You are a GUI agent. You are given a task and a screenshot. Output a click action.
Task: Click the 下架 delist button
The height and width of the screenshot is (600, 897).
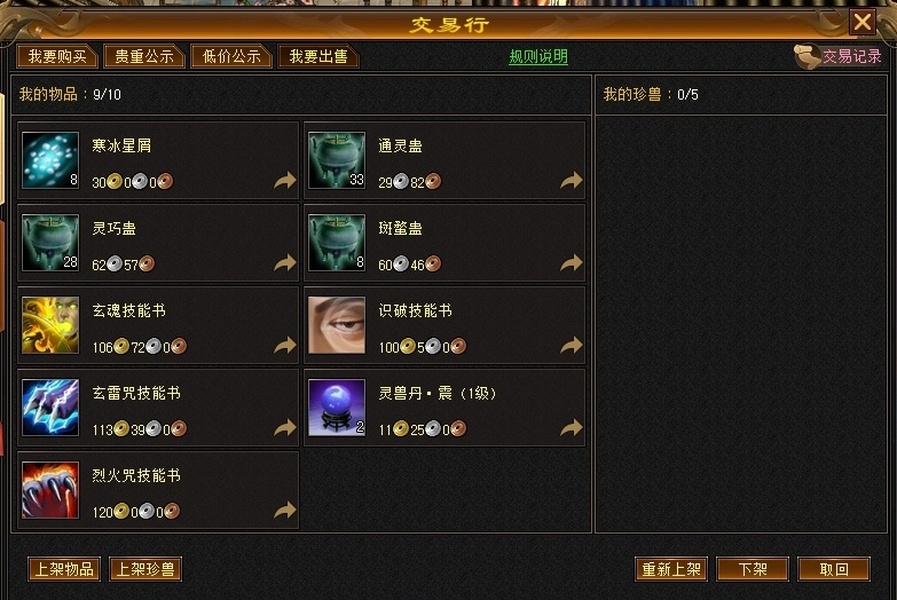pyautogui.click(x=752, y=569)
